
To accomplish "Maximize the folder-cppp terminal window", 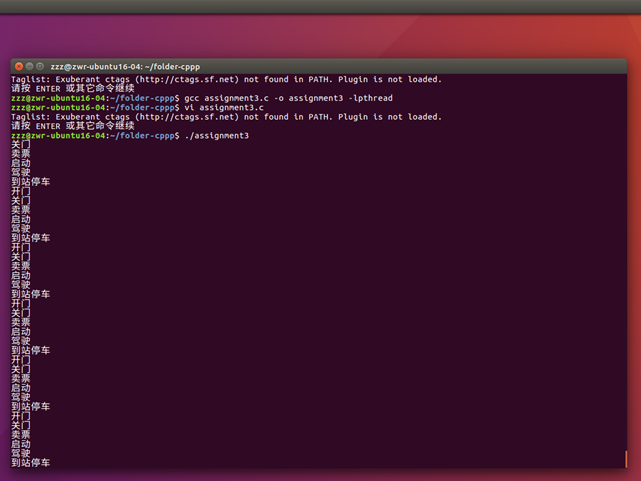I will 40,66.
